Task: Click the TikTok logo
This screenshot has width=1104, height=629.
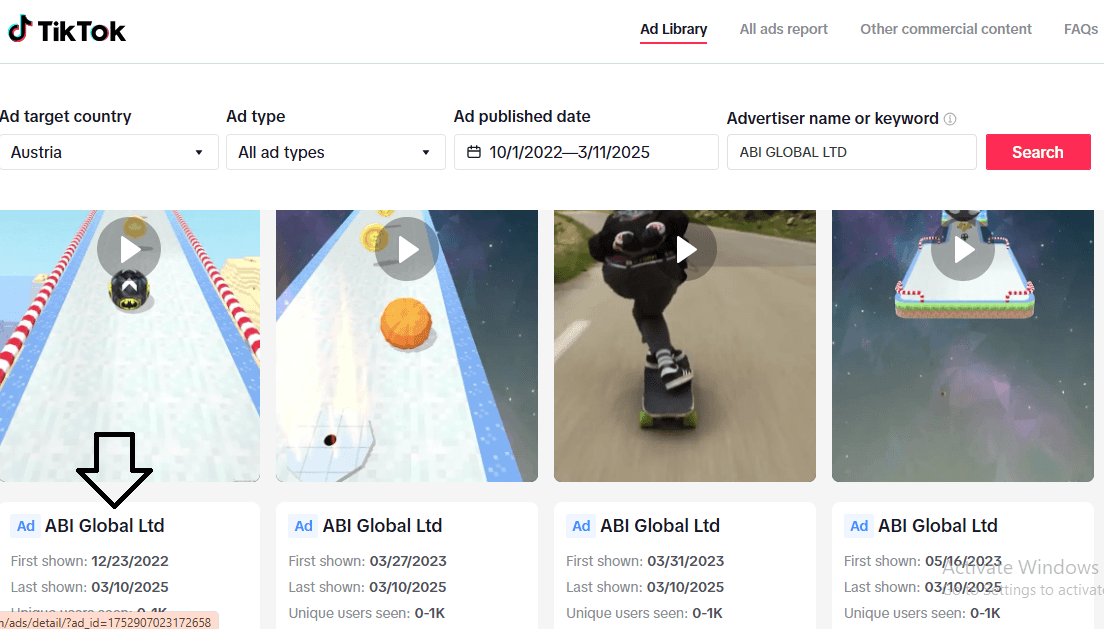Action: click(67, 30)
